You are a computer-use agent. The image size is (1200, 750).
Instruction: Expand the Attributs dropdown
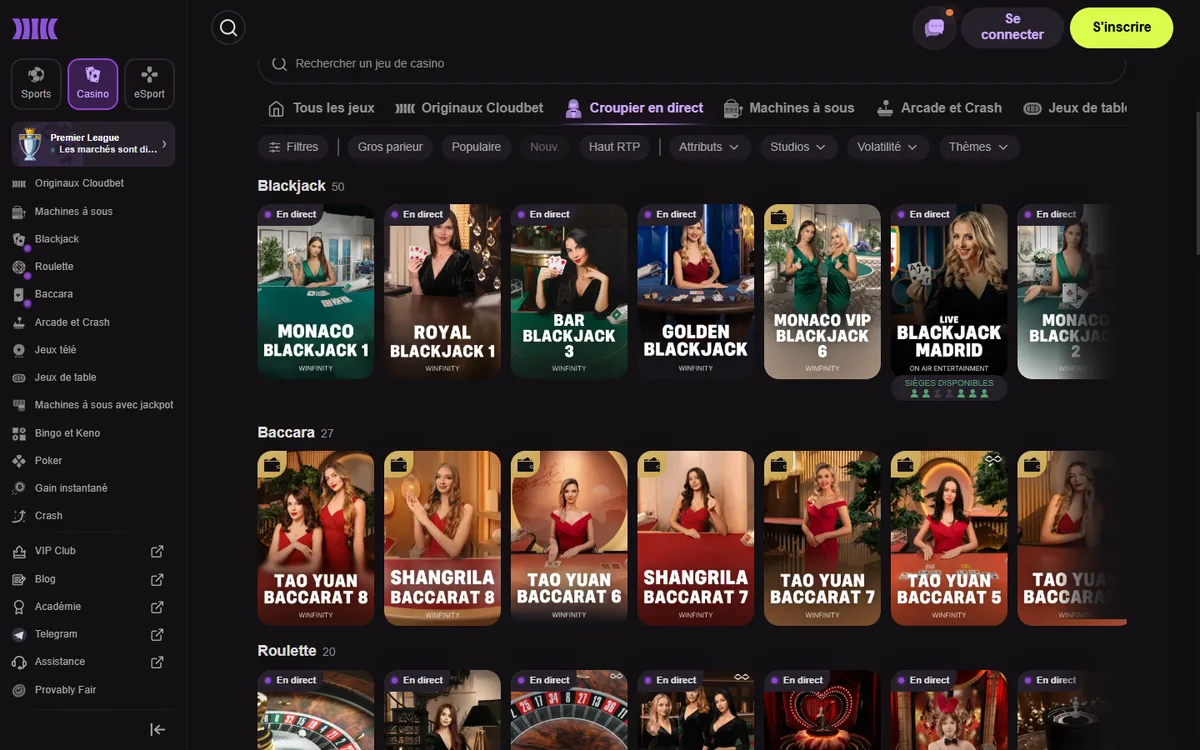pos(709,147)
